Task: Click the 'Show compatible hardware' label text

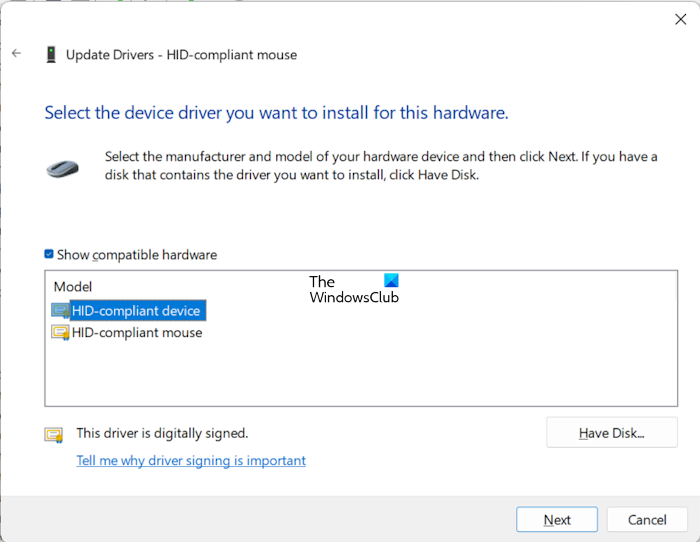Action: click(137, 255)
